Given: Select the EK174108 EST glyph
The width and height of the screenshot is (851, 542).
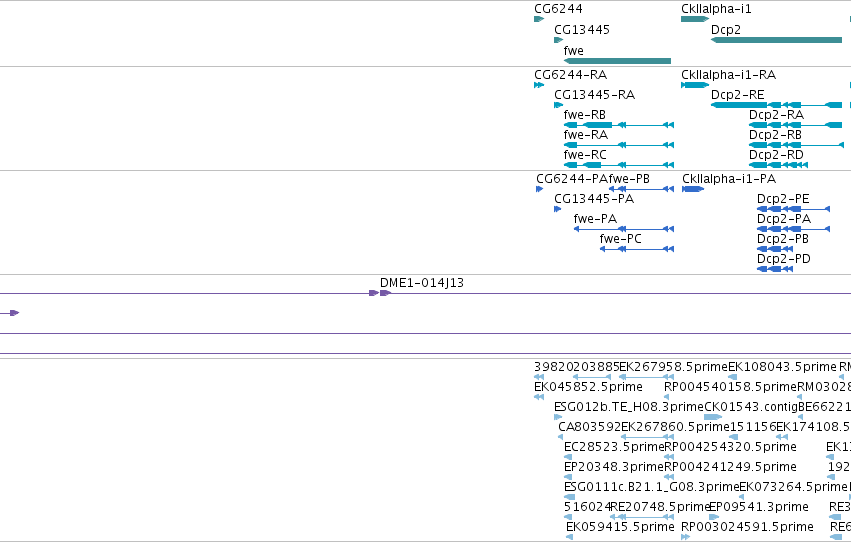Looking at the screenshot, I should pyautogui.click(x=782, y=437).
